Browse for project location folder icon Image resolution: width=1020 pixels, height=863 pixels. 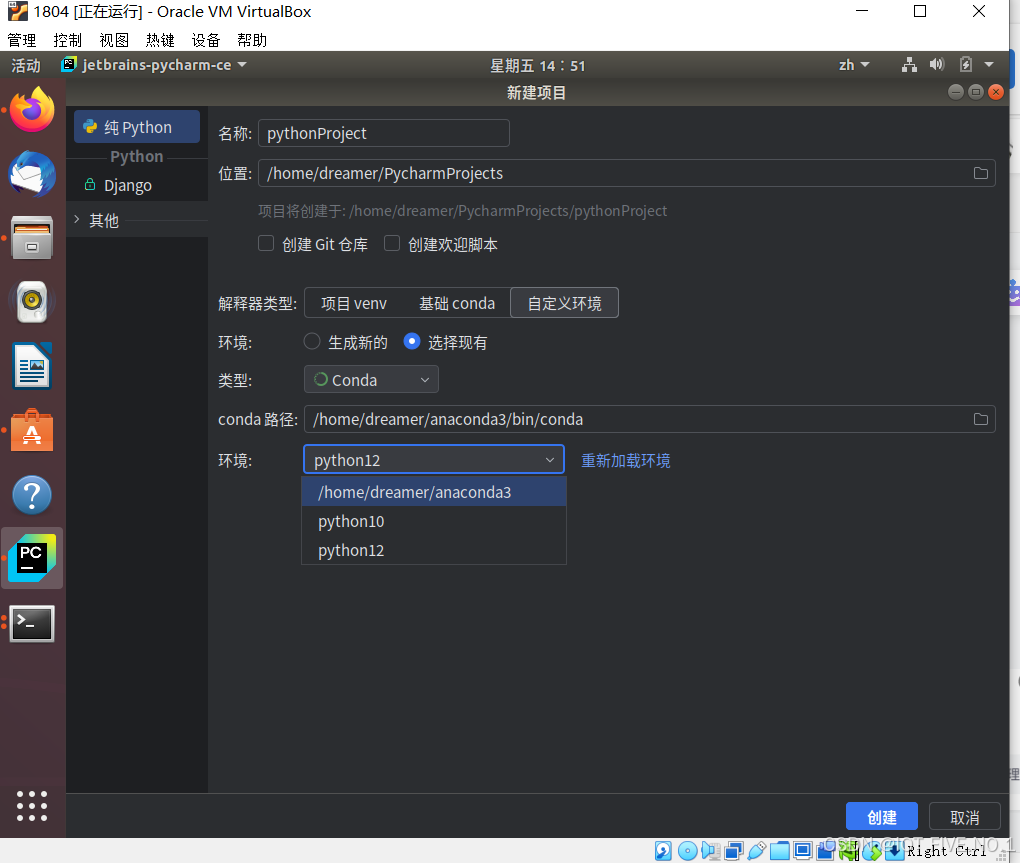click(x=980, y=173)
